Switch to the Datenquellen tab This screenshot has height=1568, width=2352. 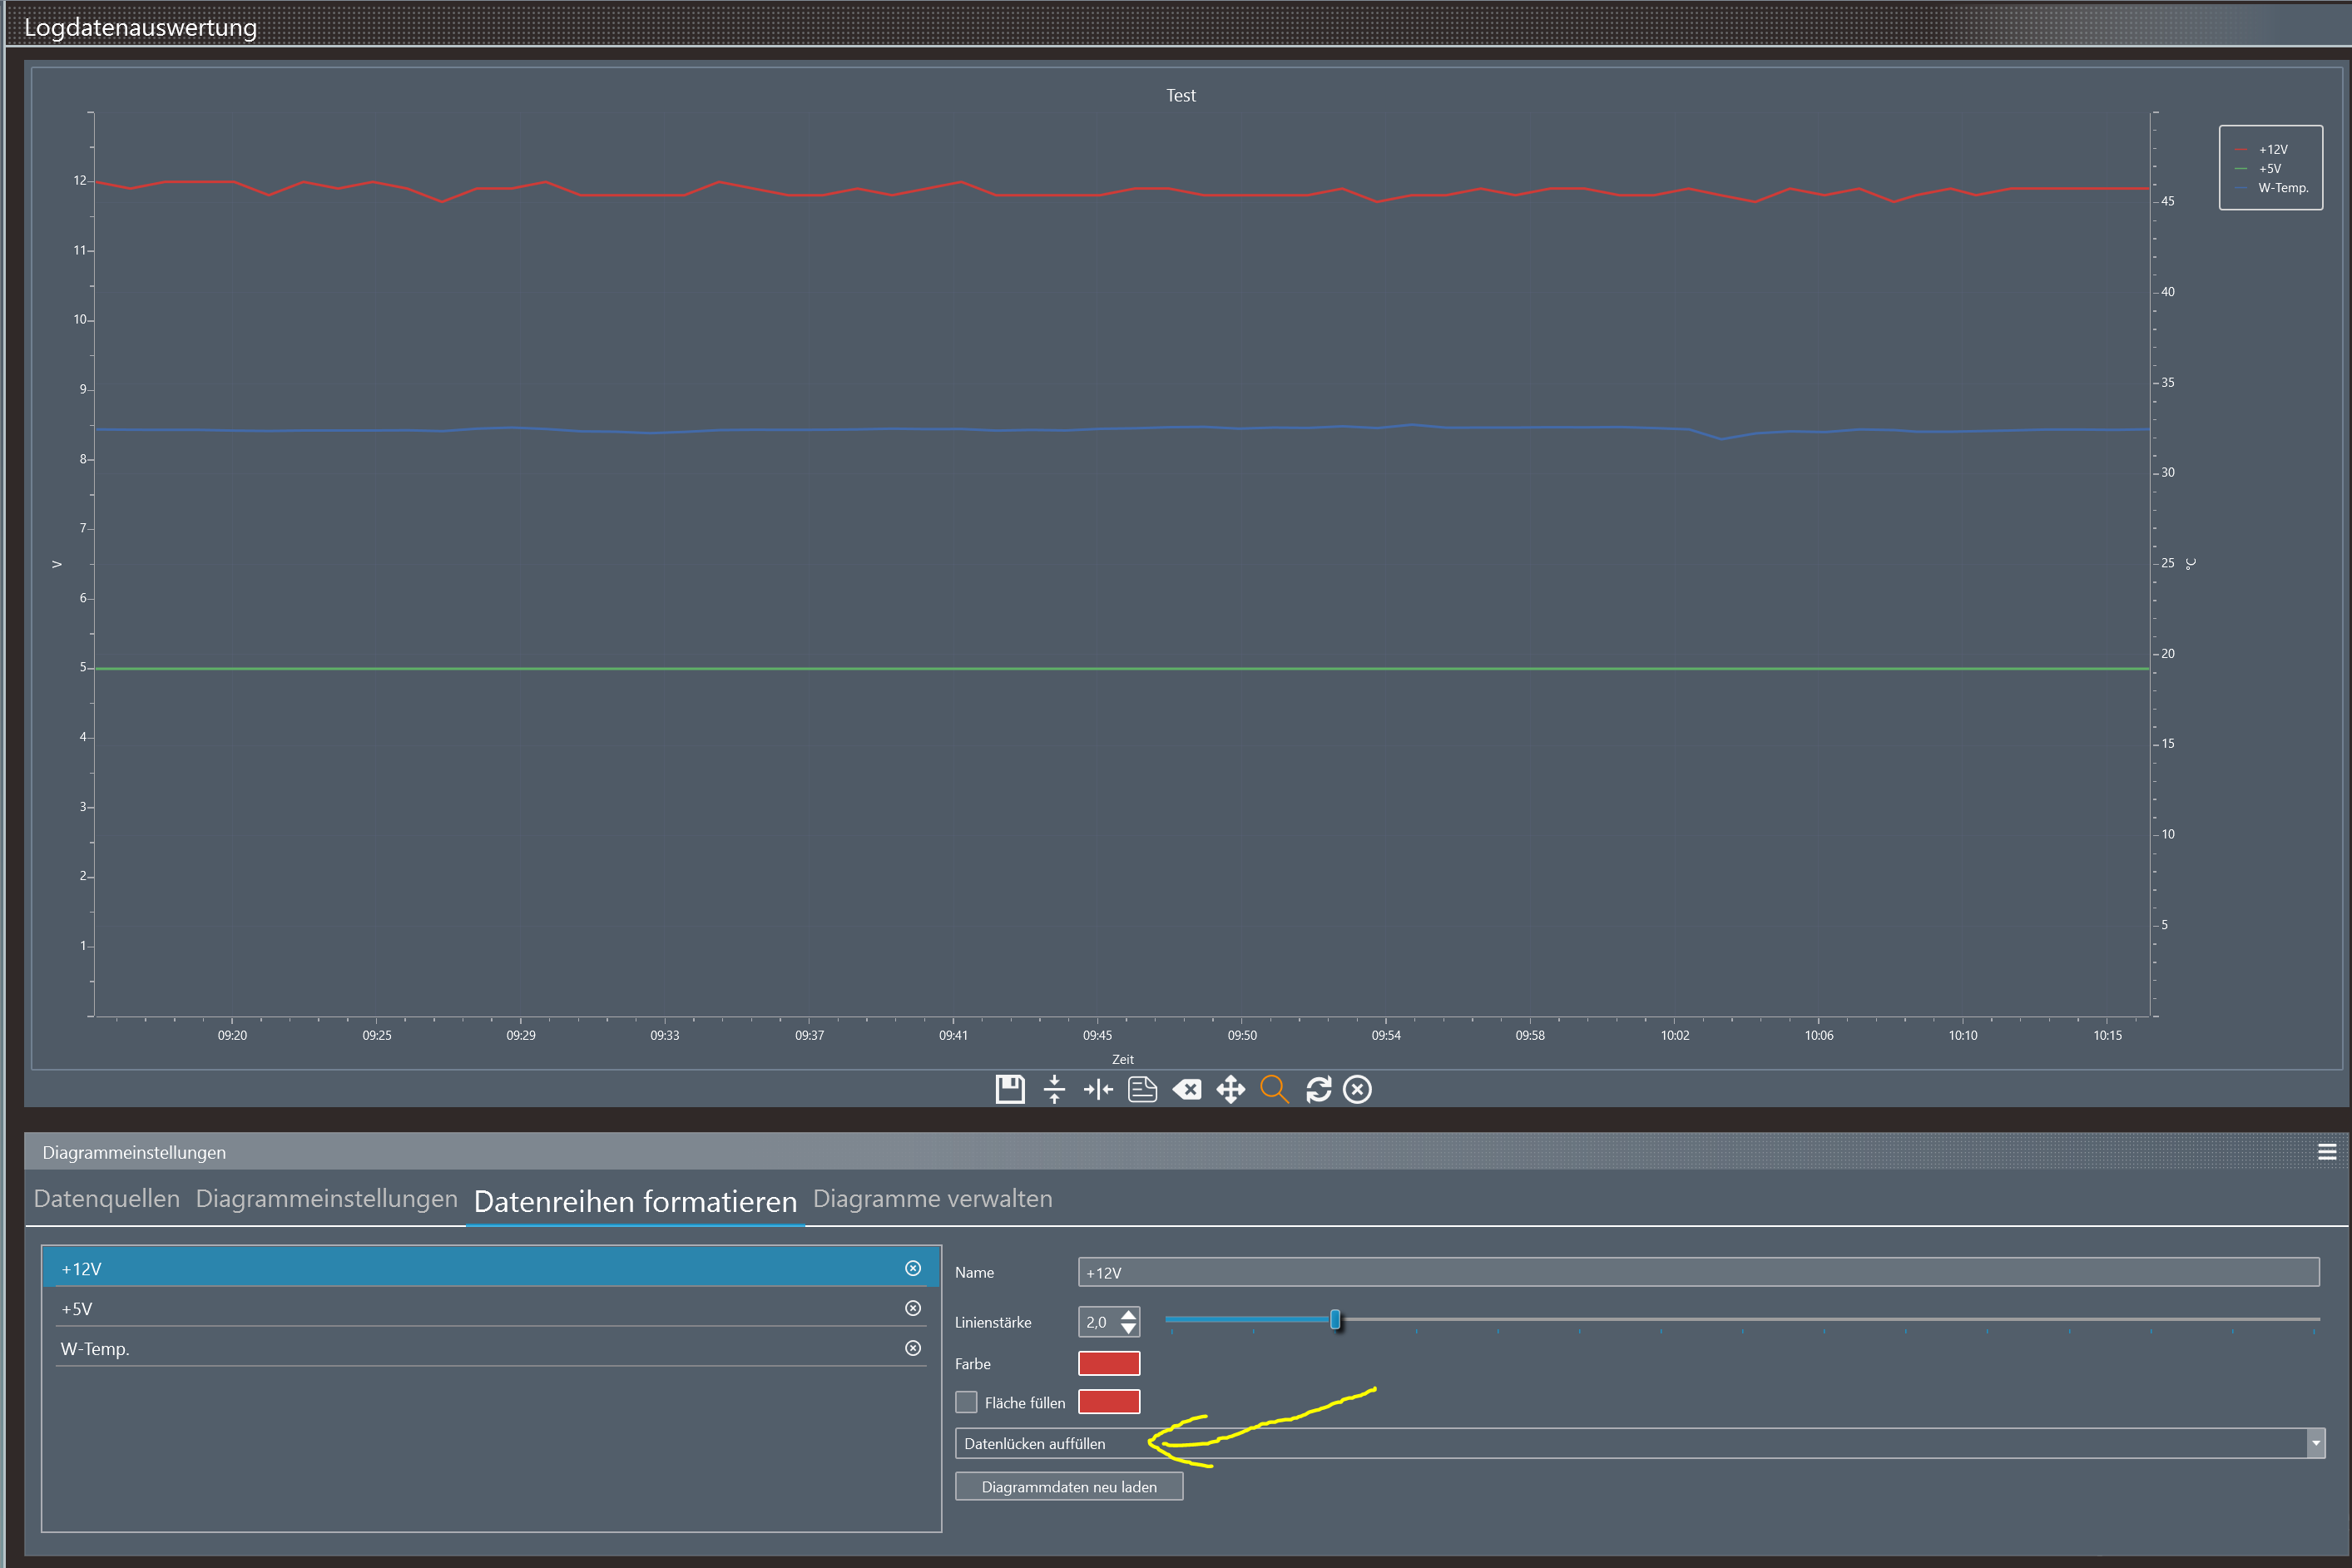pos(107,1199)
